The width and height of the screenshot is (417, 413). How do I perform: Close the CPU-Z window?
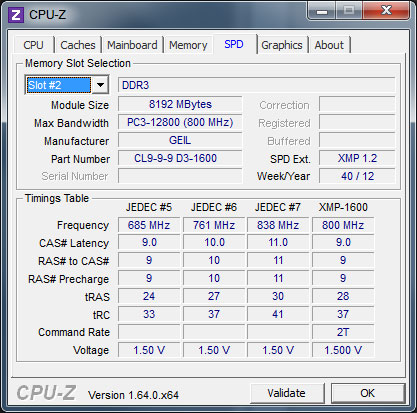(x=386, y=11)
